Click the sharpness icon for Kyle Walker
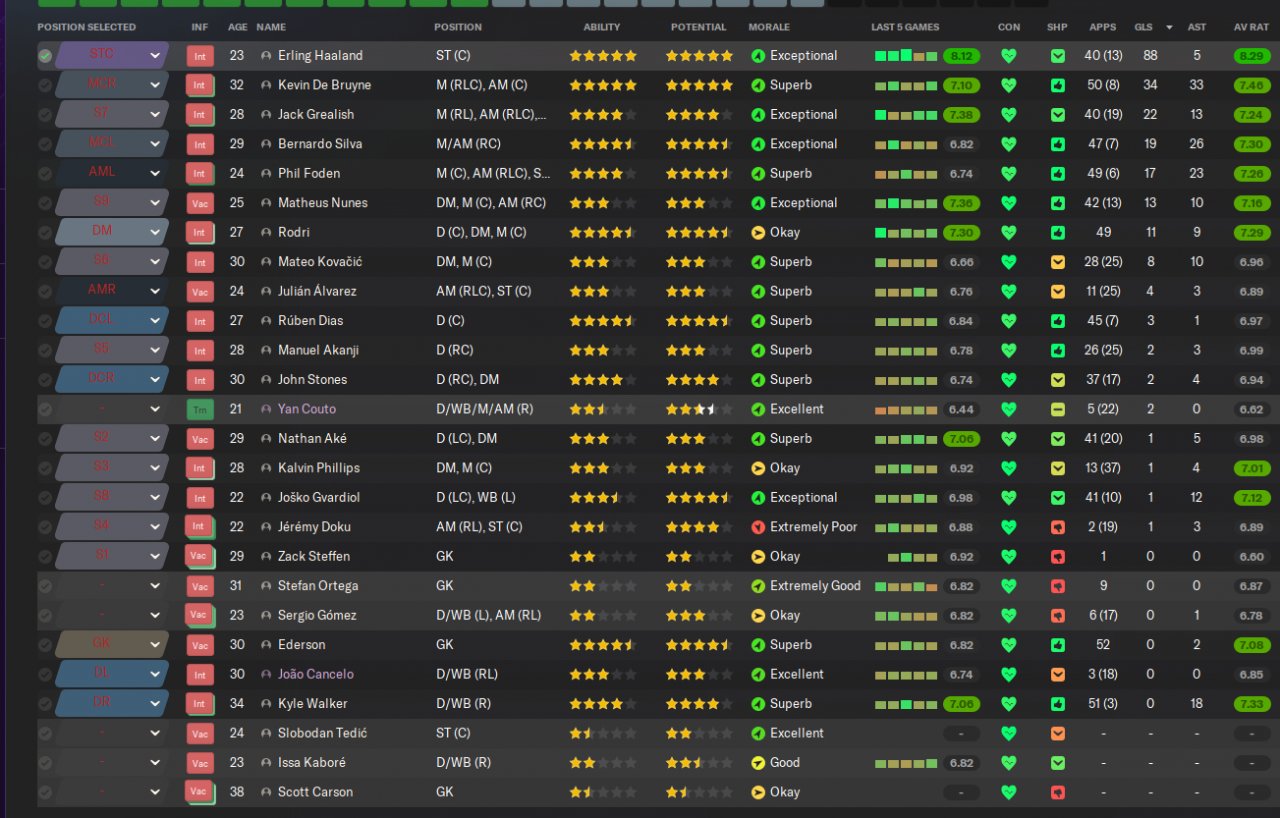Screen dimensions: 1280x818 coord(1058,704)
